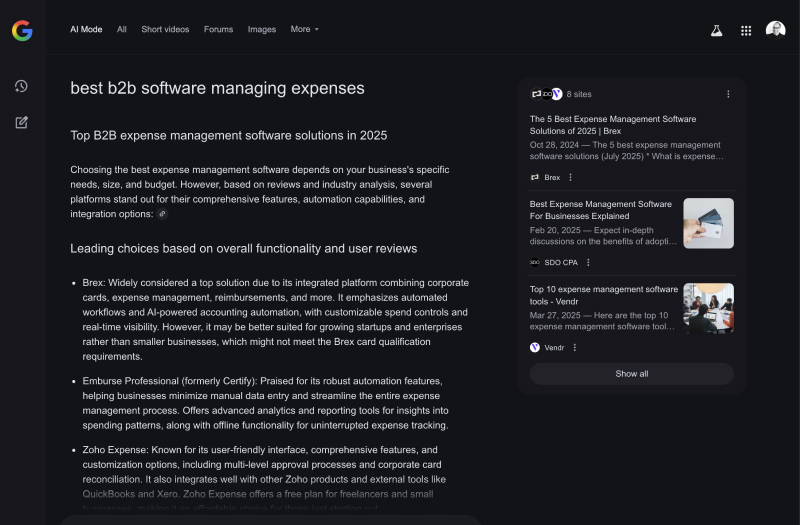Click heading 'Top B2B expense management software solutions in 2025'

pos(229,135)
